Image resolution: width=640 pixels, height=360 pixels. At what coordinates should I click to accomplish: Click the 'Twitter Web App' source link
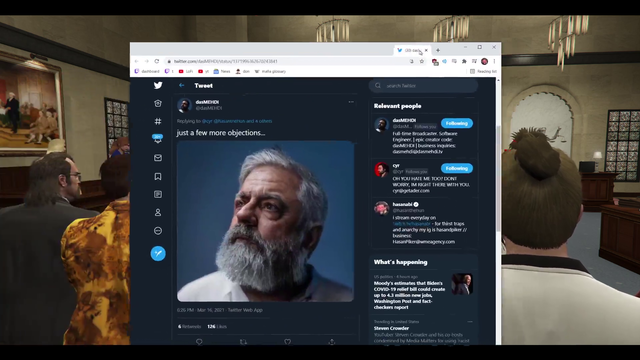coord(245,310)
